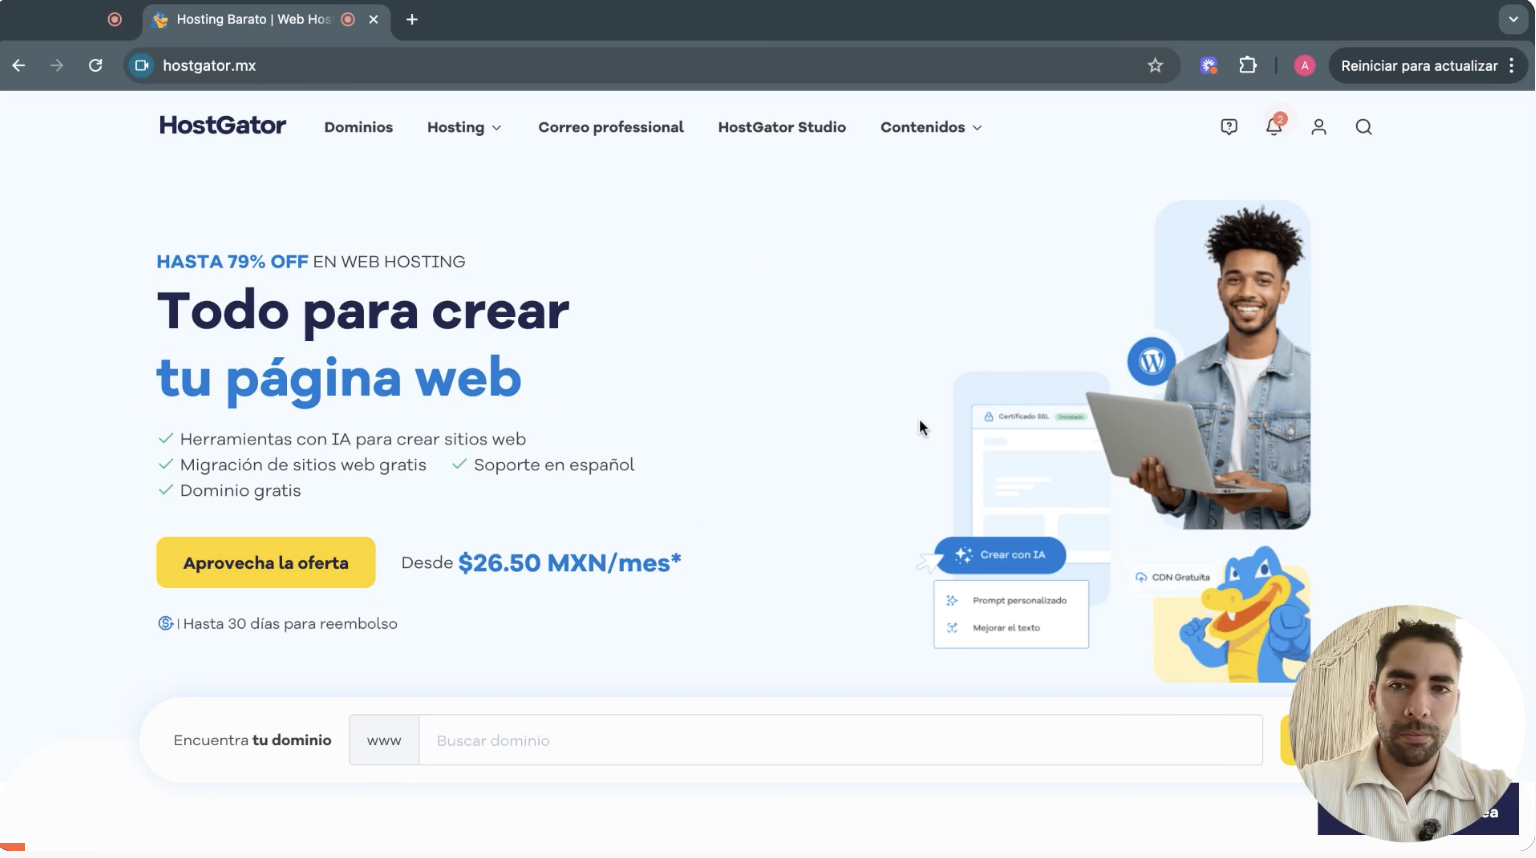Open HostGator Studio menu item

point(781,127)
